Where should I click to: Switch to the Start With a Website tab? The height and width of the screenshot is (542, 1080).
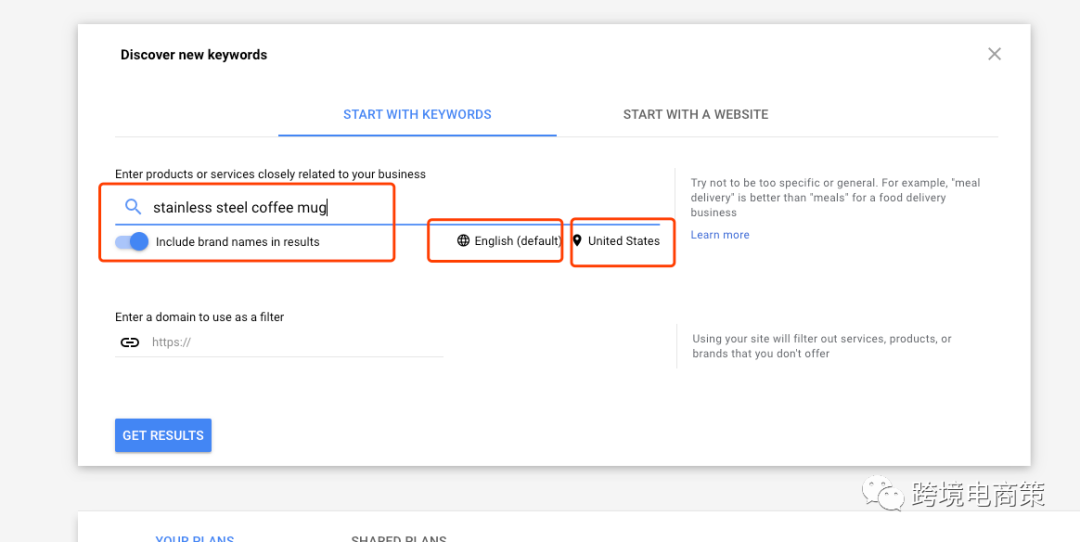click(x=695, y=115)
